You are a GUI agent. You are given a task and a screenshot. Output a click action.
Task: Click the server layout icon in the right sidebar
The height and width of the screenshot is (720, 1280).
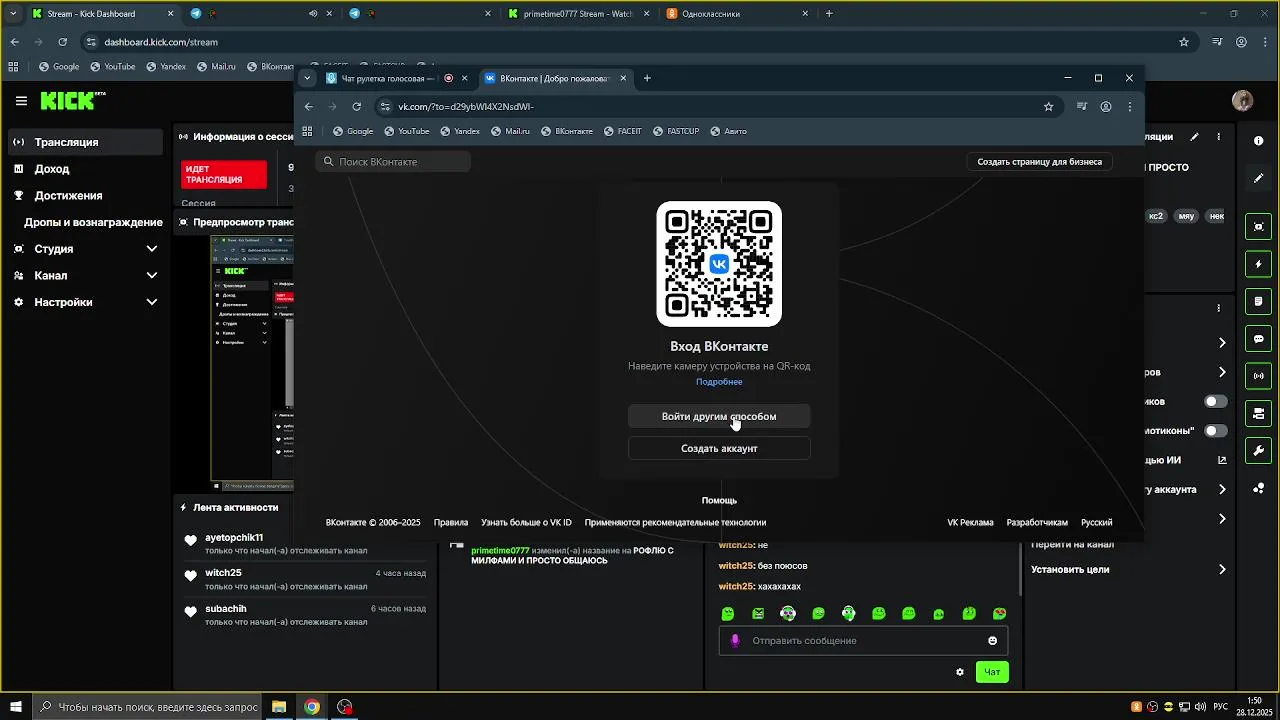(x=1258, y=413)
